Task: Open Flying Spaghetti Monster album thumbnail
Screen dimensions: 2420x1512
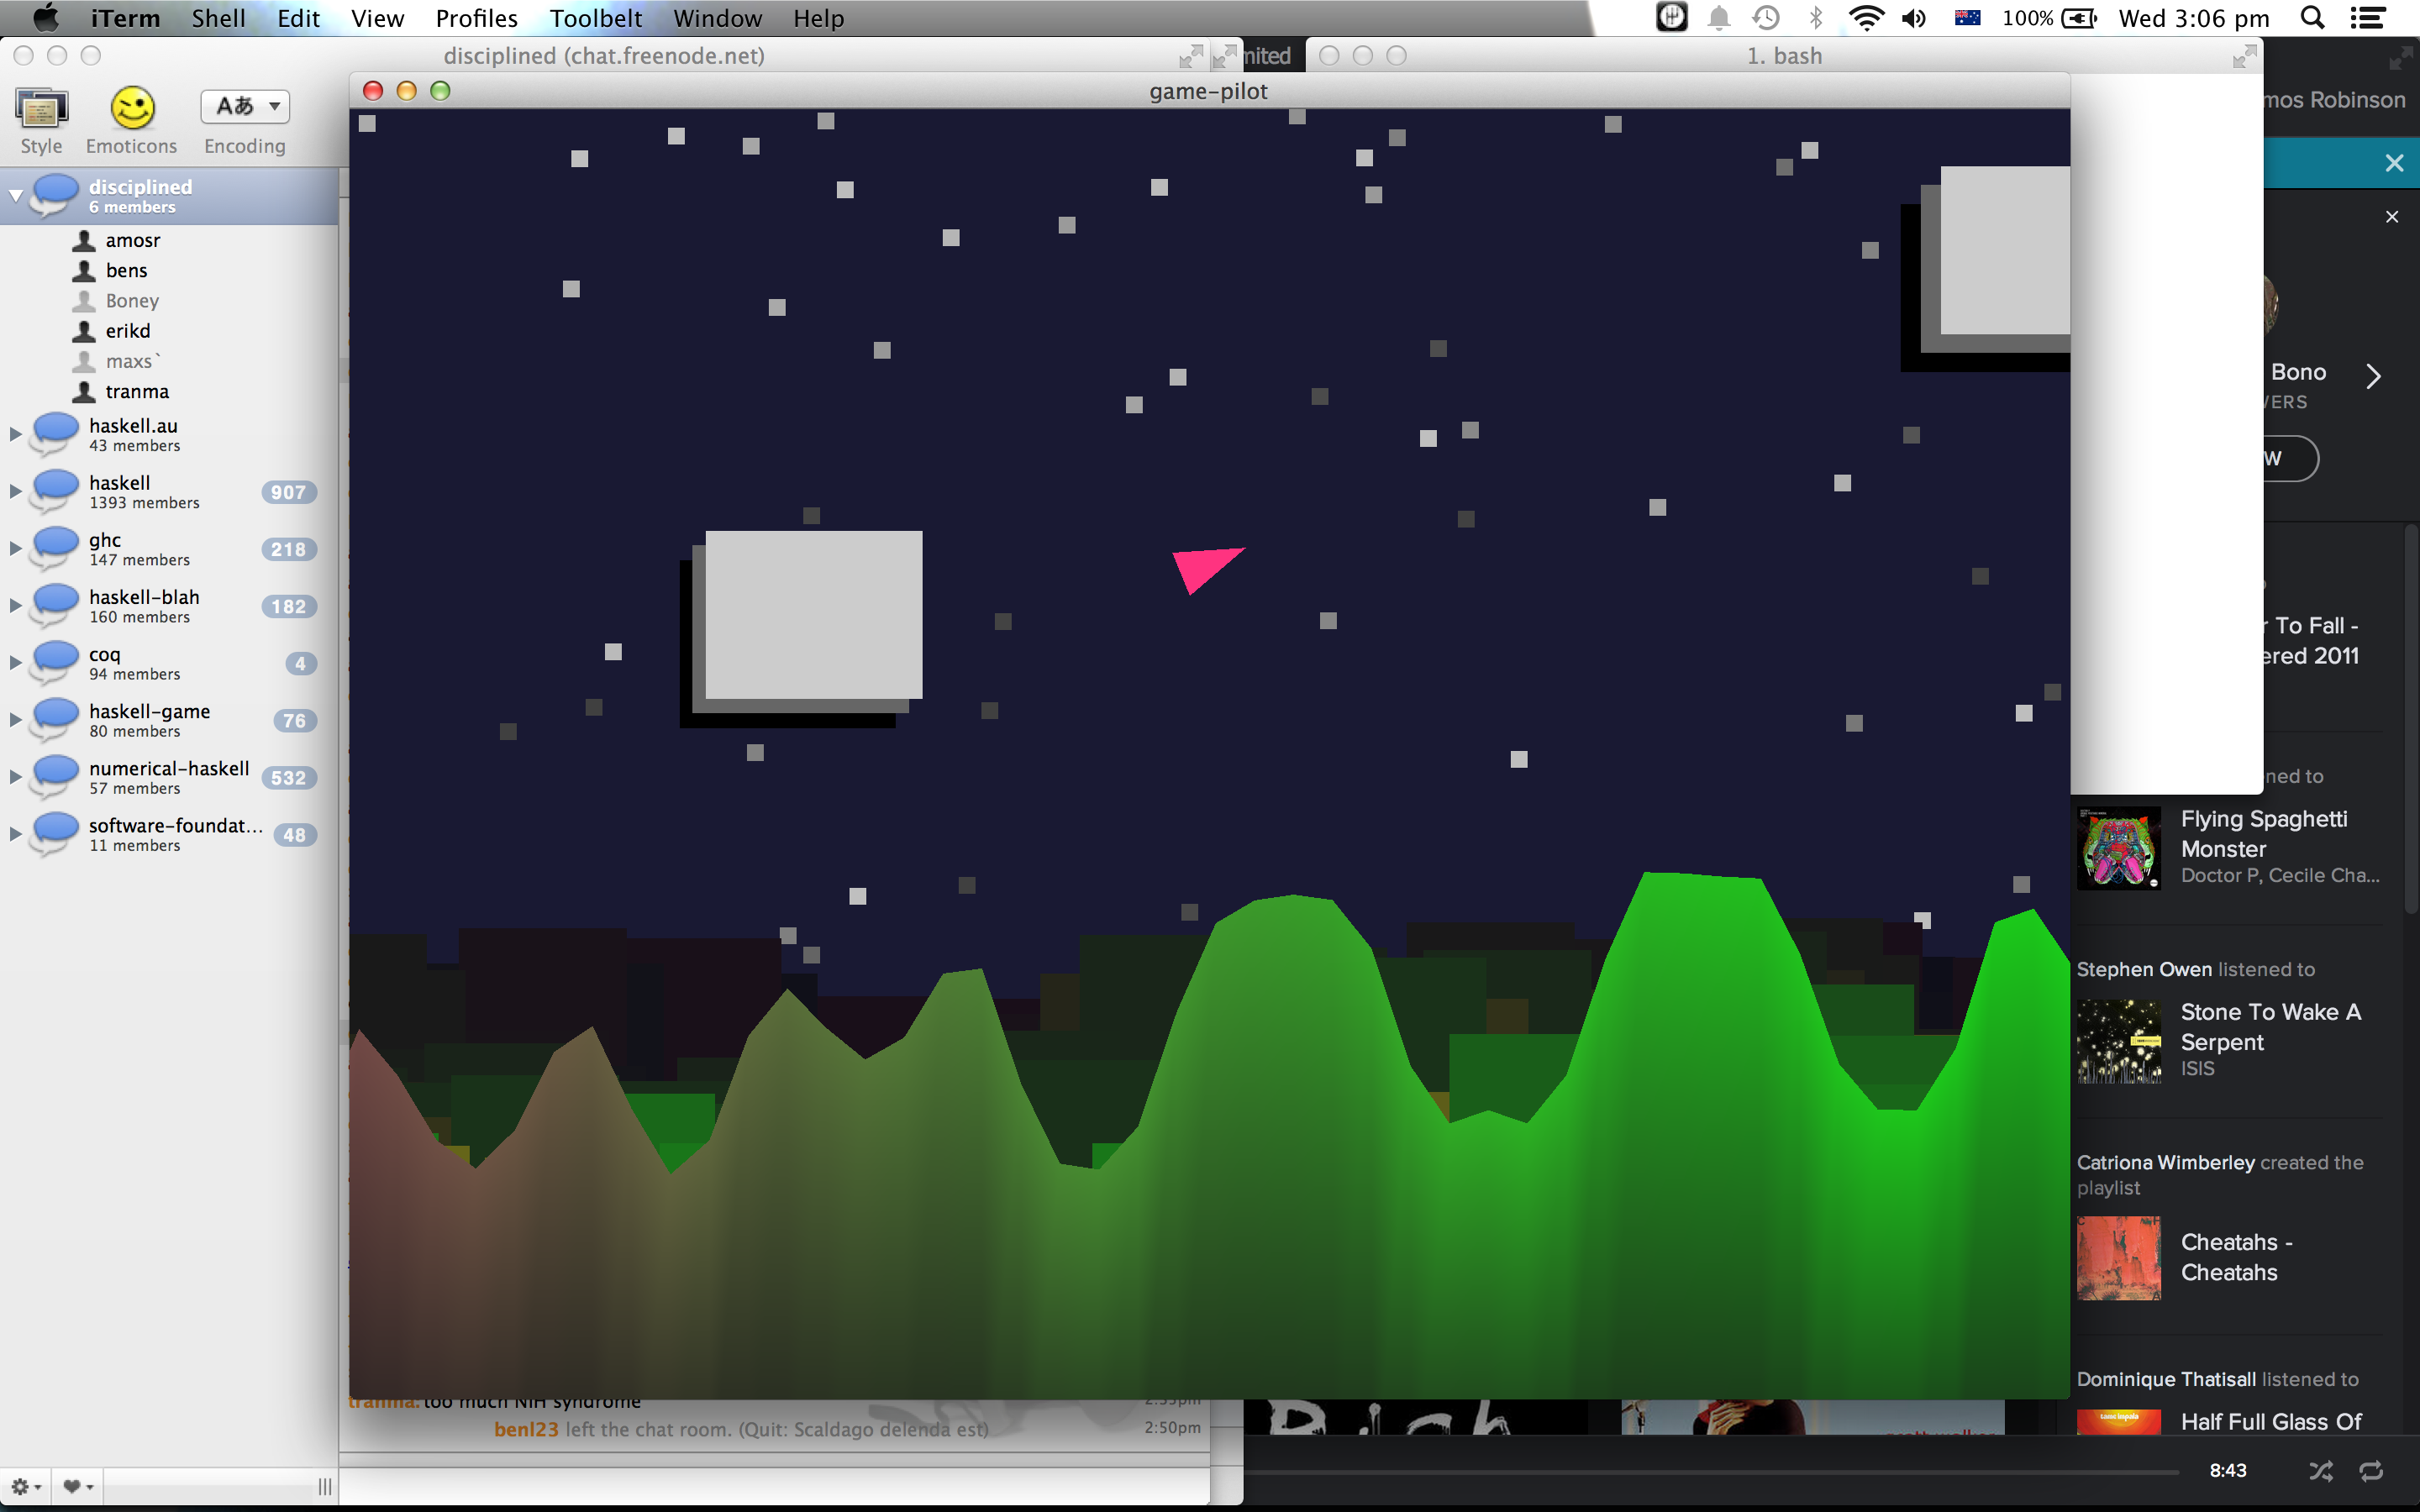Action: tap(2118, 848)
